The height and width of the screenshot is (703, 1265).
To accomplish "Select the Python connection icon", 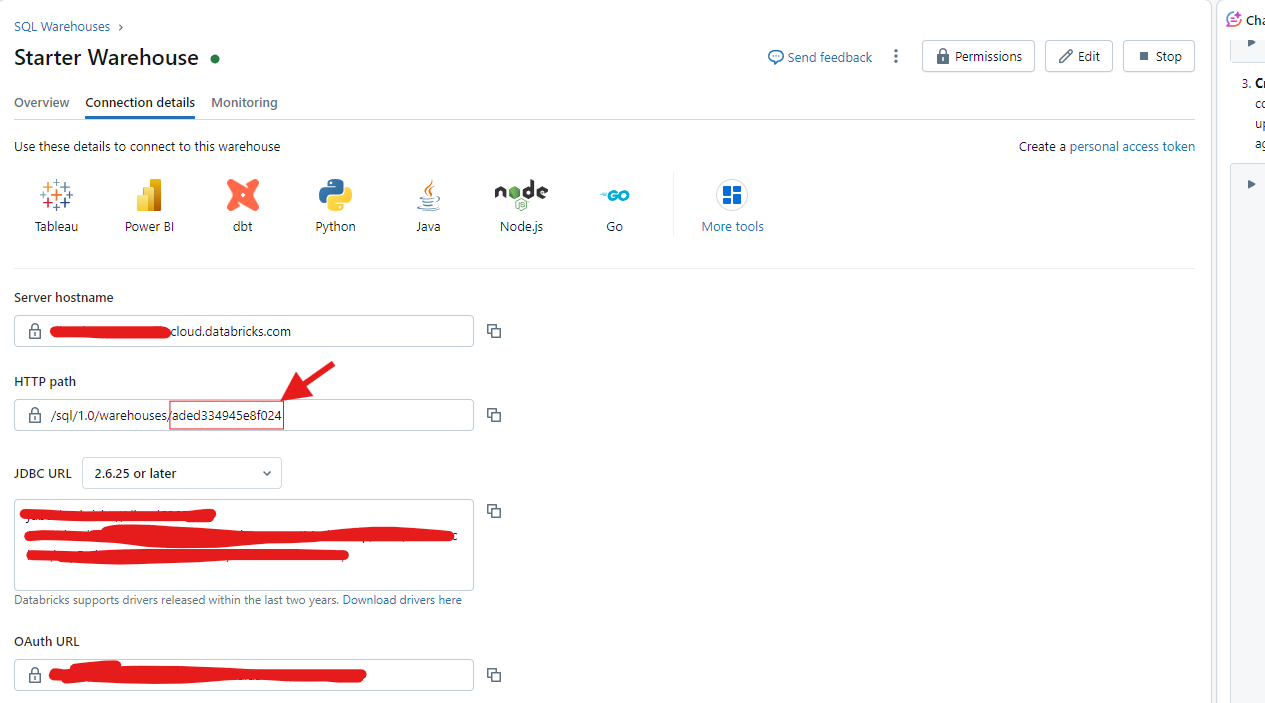I will coord(335,205).
